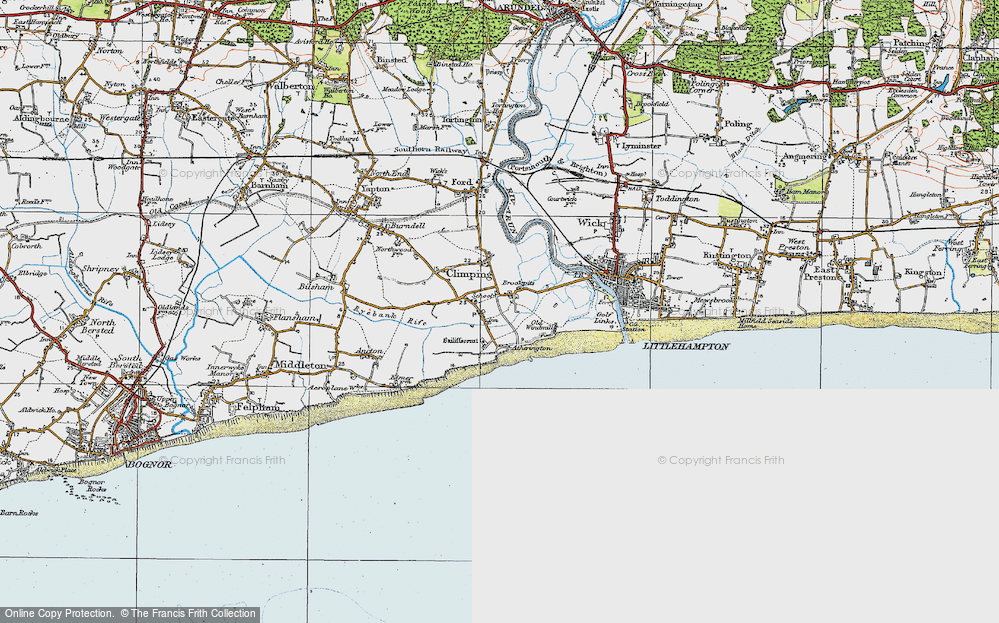Click the Eastergate village name
999x623 pixels.
pyautogui.click(x=213, y=118)
